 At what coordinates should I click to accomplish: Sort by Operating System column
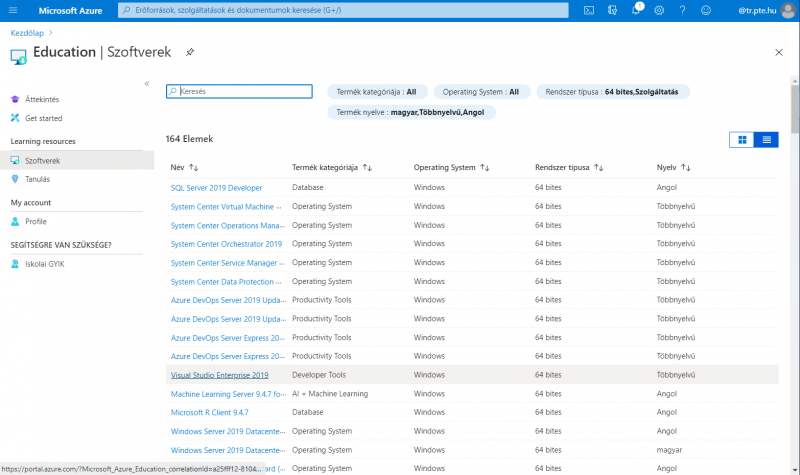point(452,167)
